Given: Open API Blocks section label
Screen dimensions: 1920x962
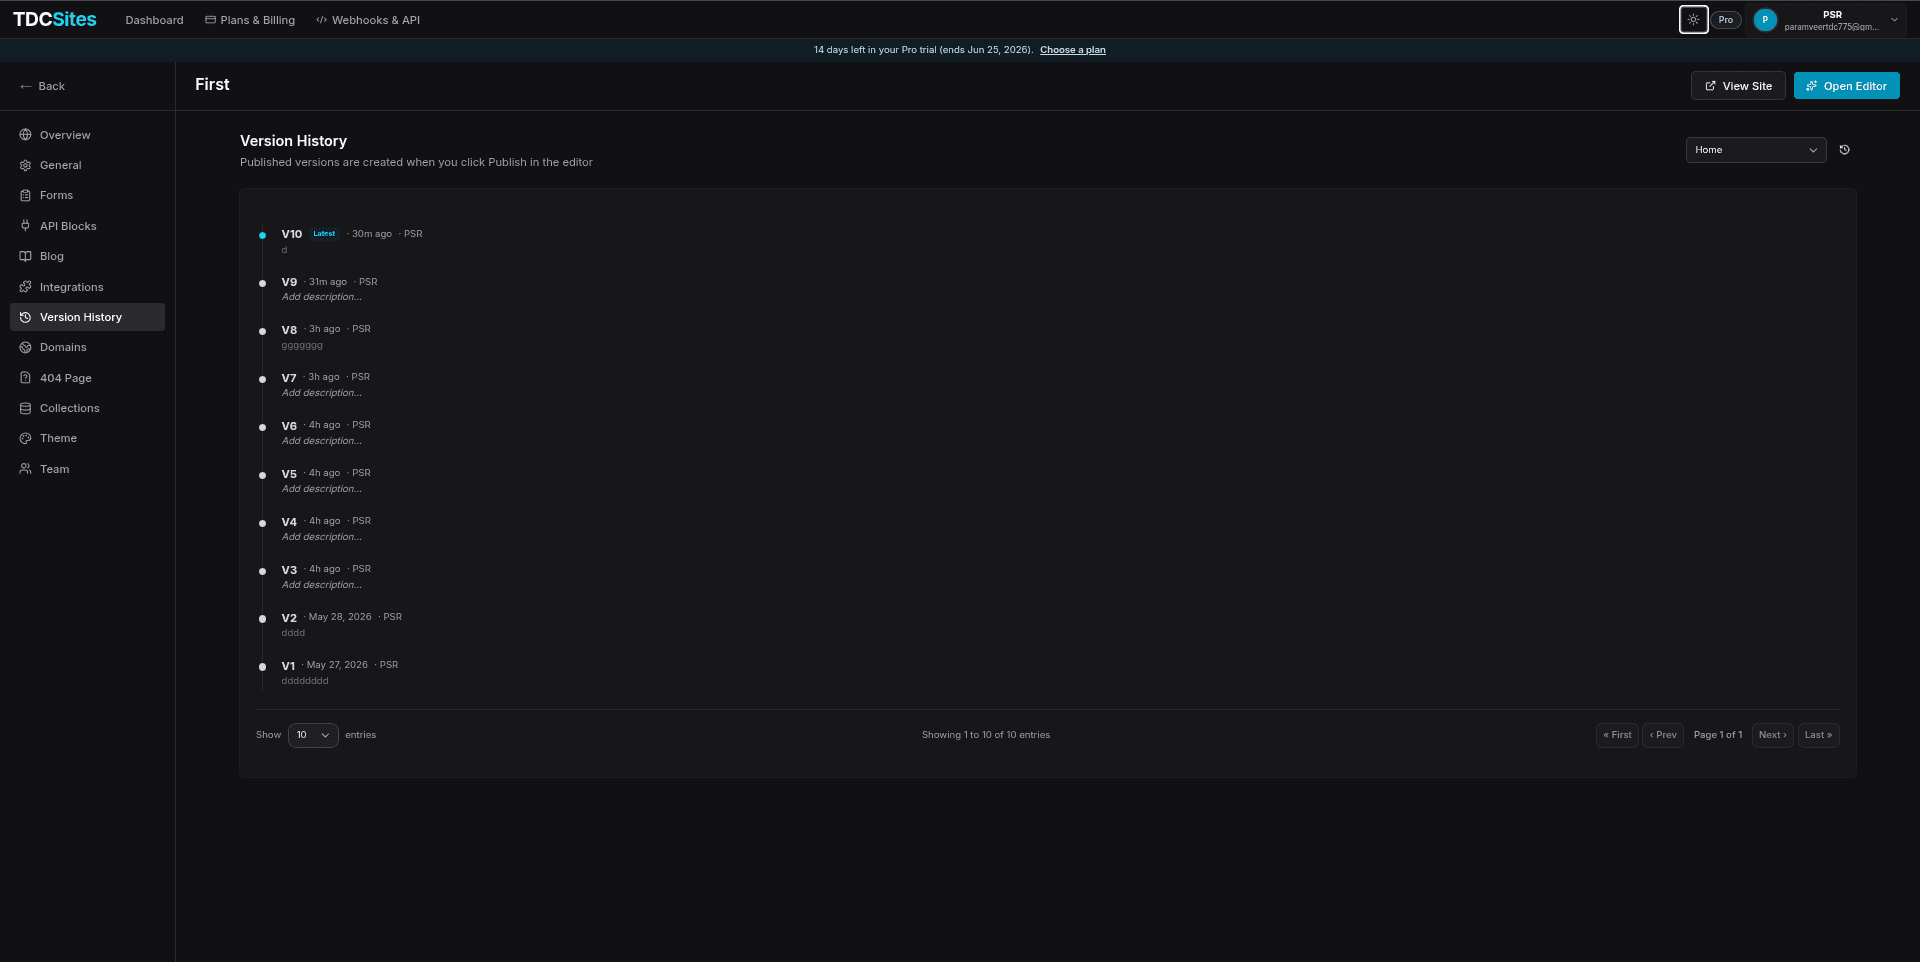Looking at the screenshot, I should pyautogui.click(x=68, y=226).
